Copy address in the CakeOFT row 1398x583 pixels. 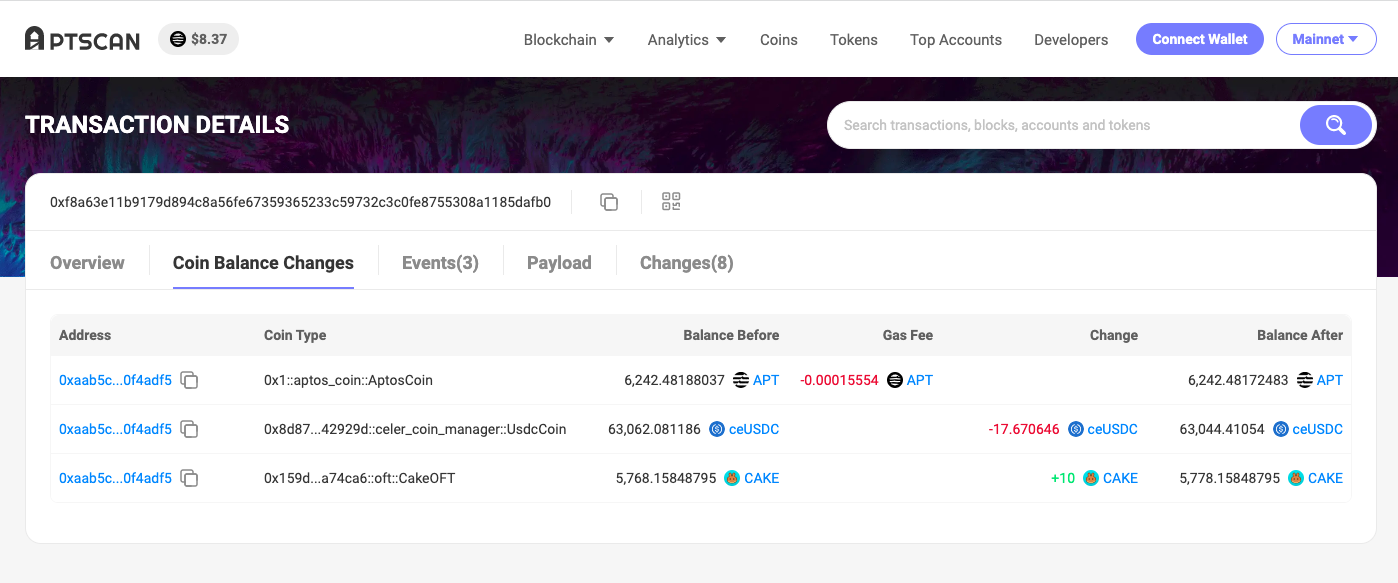point(189,478)
